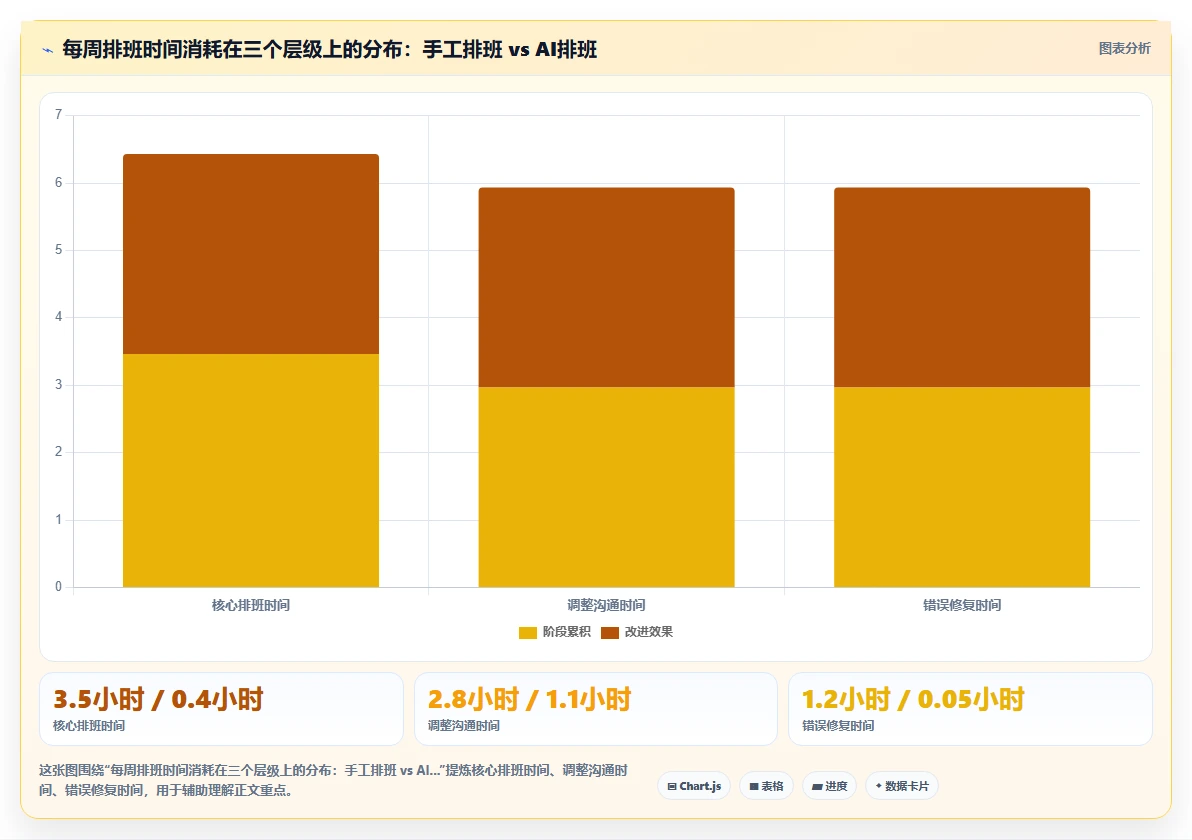The image size is (1192, 840).
Task: Click the 错误修复时间 axis label
Action: (962, 605)
